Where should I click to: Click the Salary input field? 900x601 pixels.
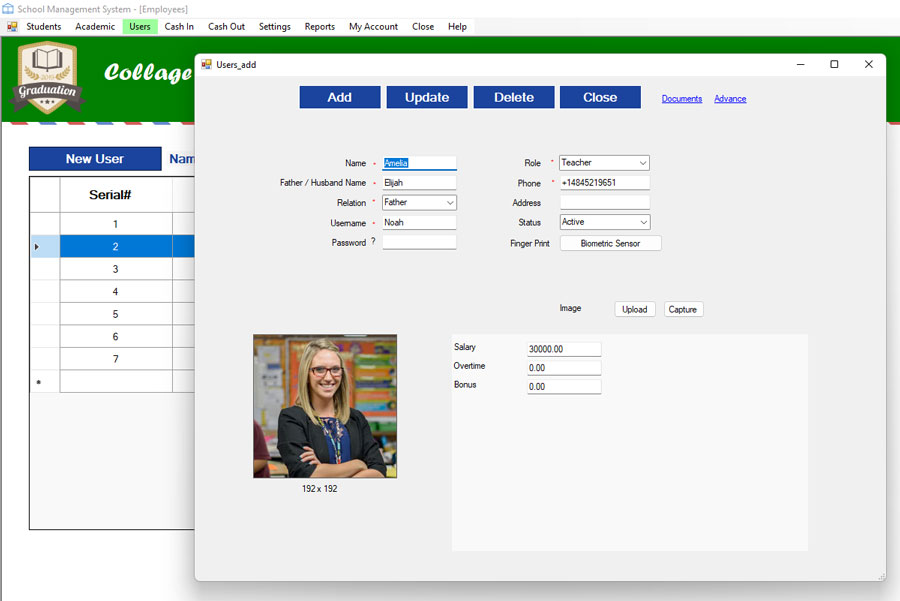coord(564,349)
